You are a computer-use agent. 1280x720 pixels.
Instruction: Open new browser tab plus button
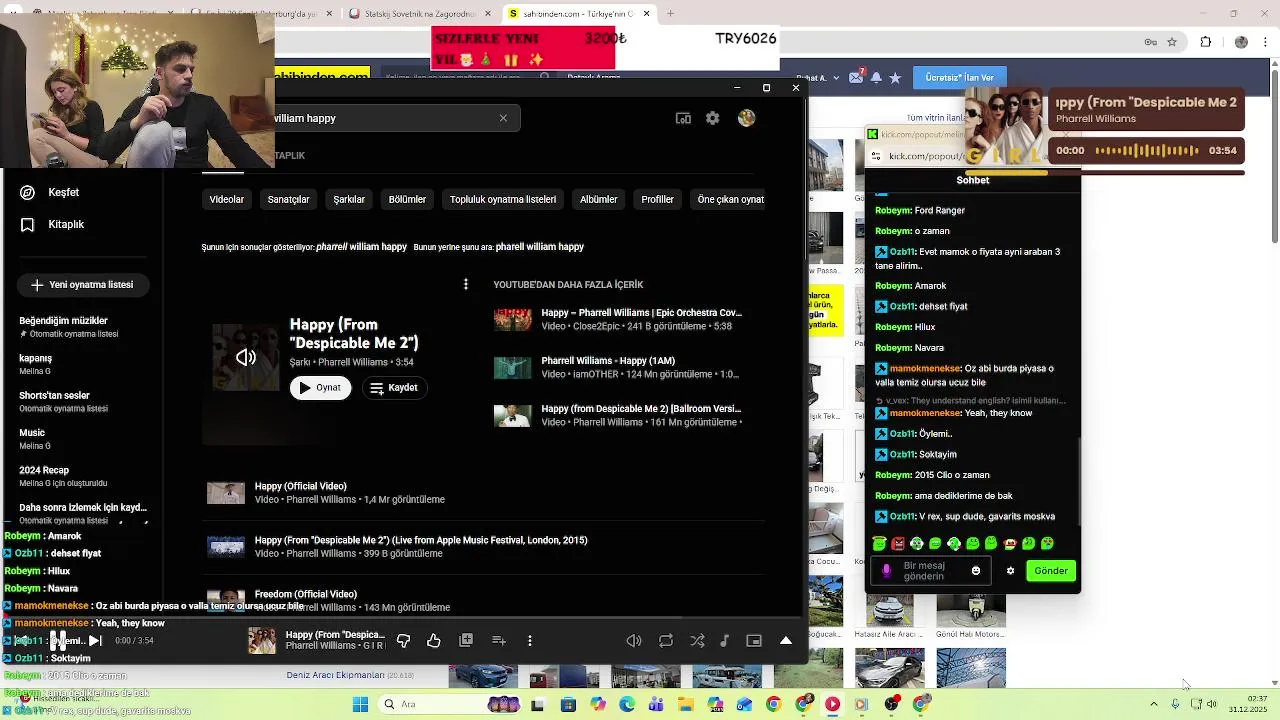coord(670,14)
